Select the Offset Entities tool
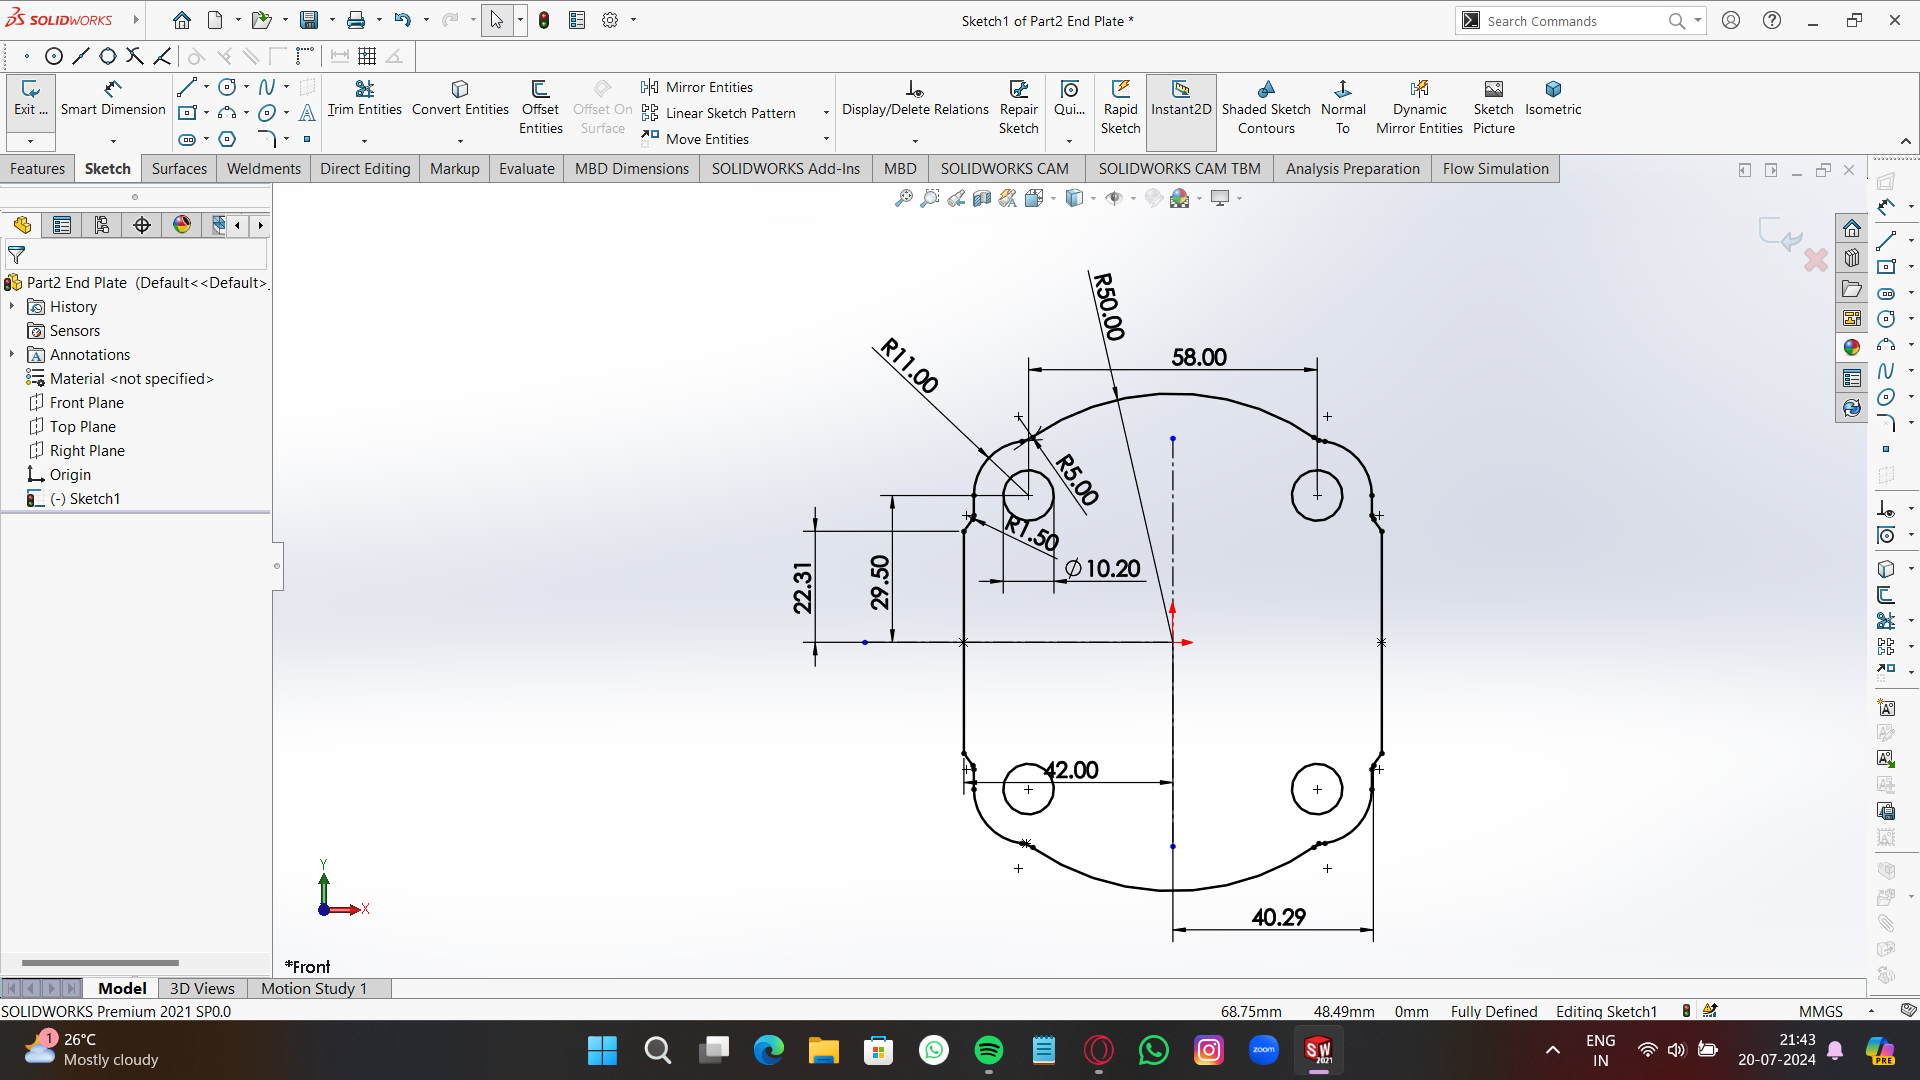This screenshot has height=1080, width=1920. [x=540, y=107]
